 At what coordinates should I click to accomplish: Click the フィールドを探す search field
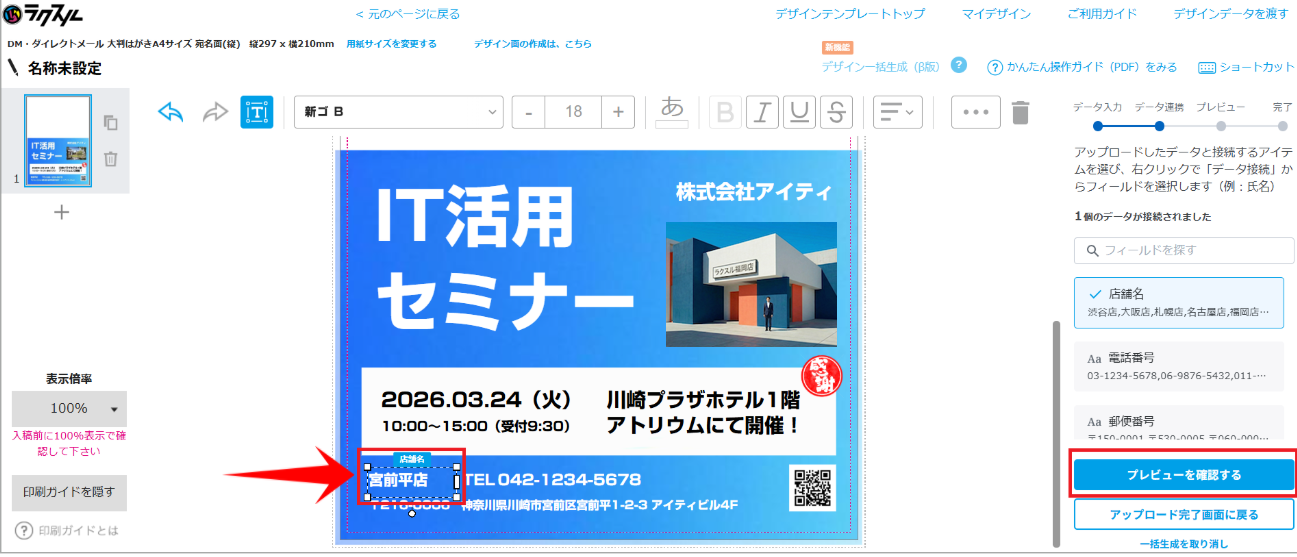[x=1184, y=250]
